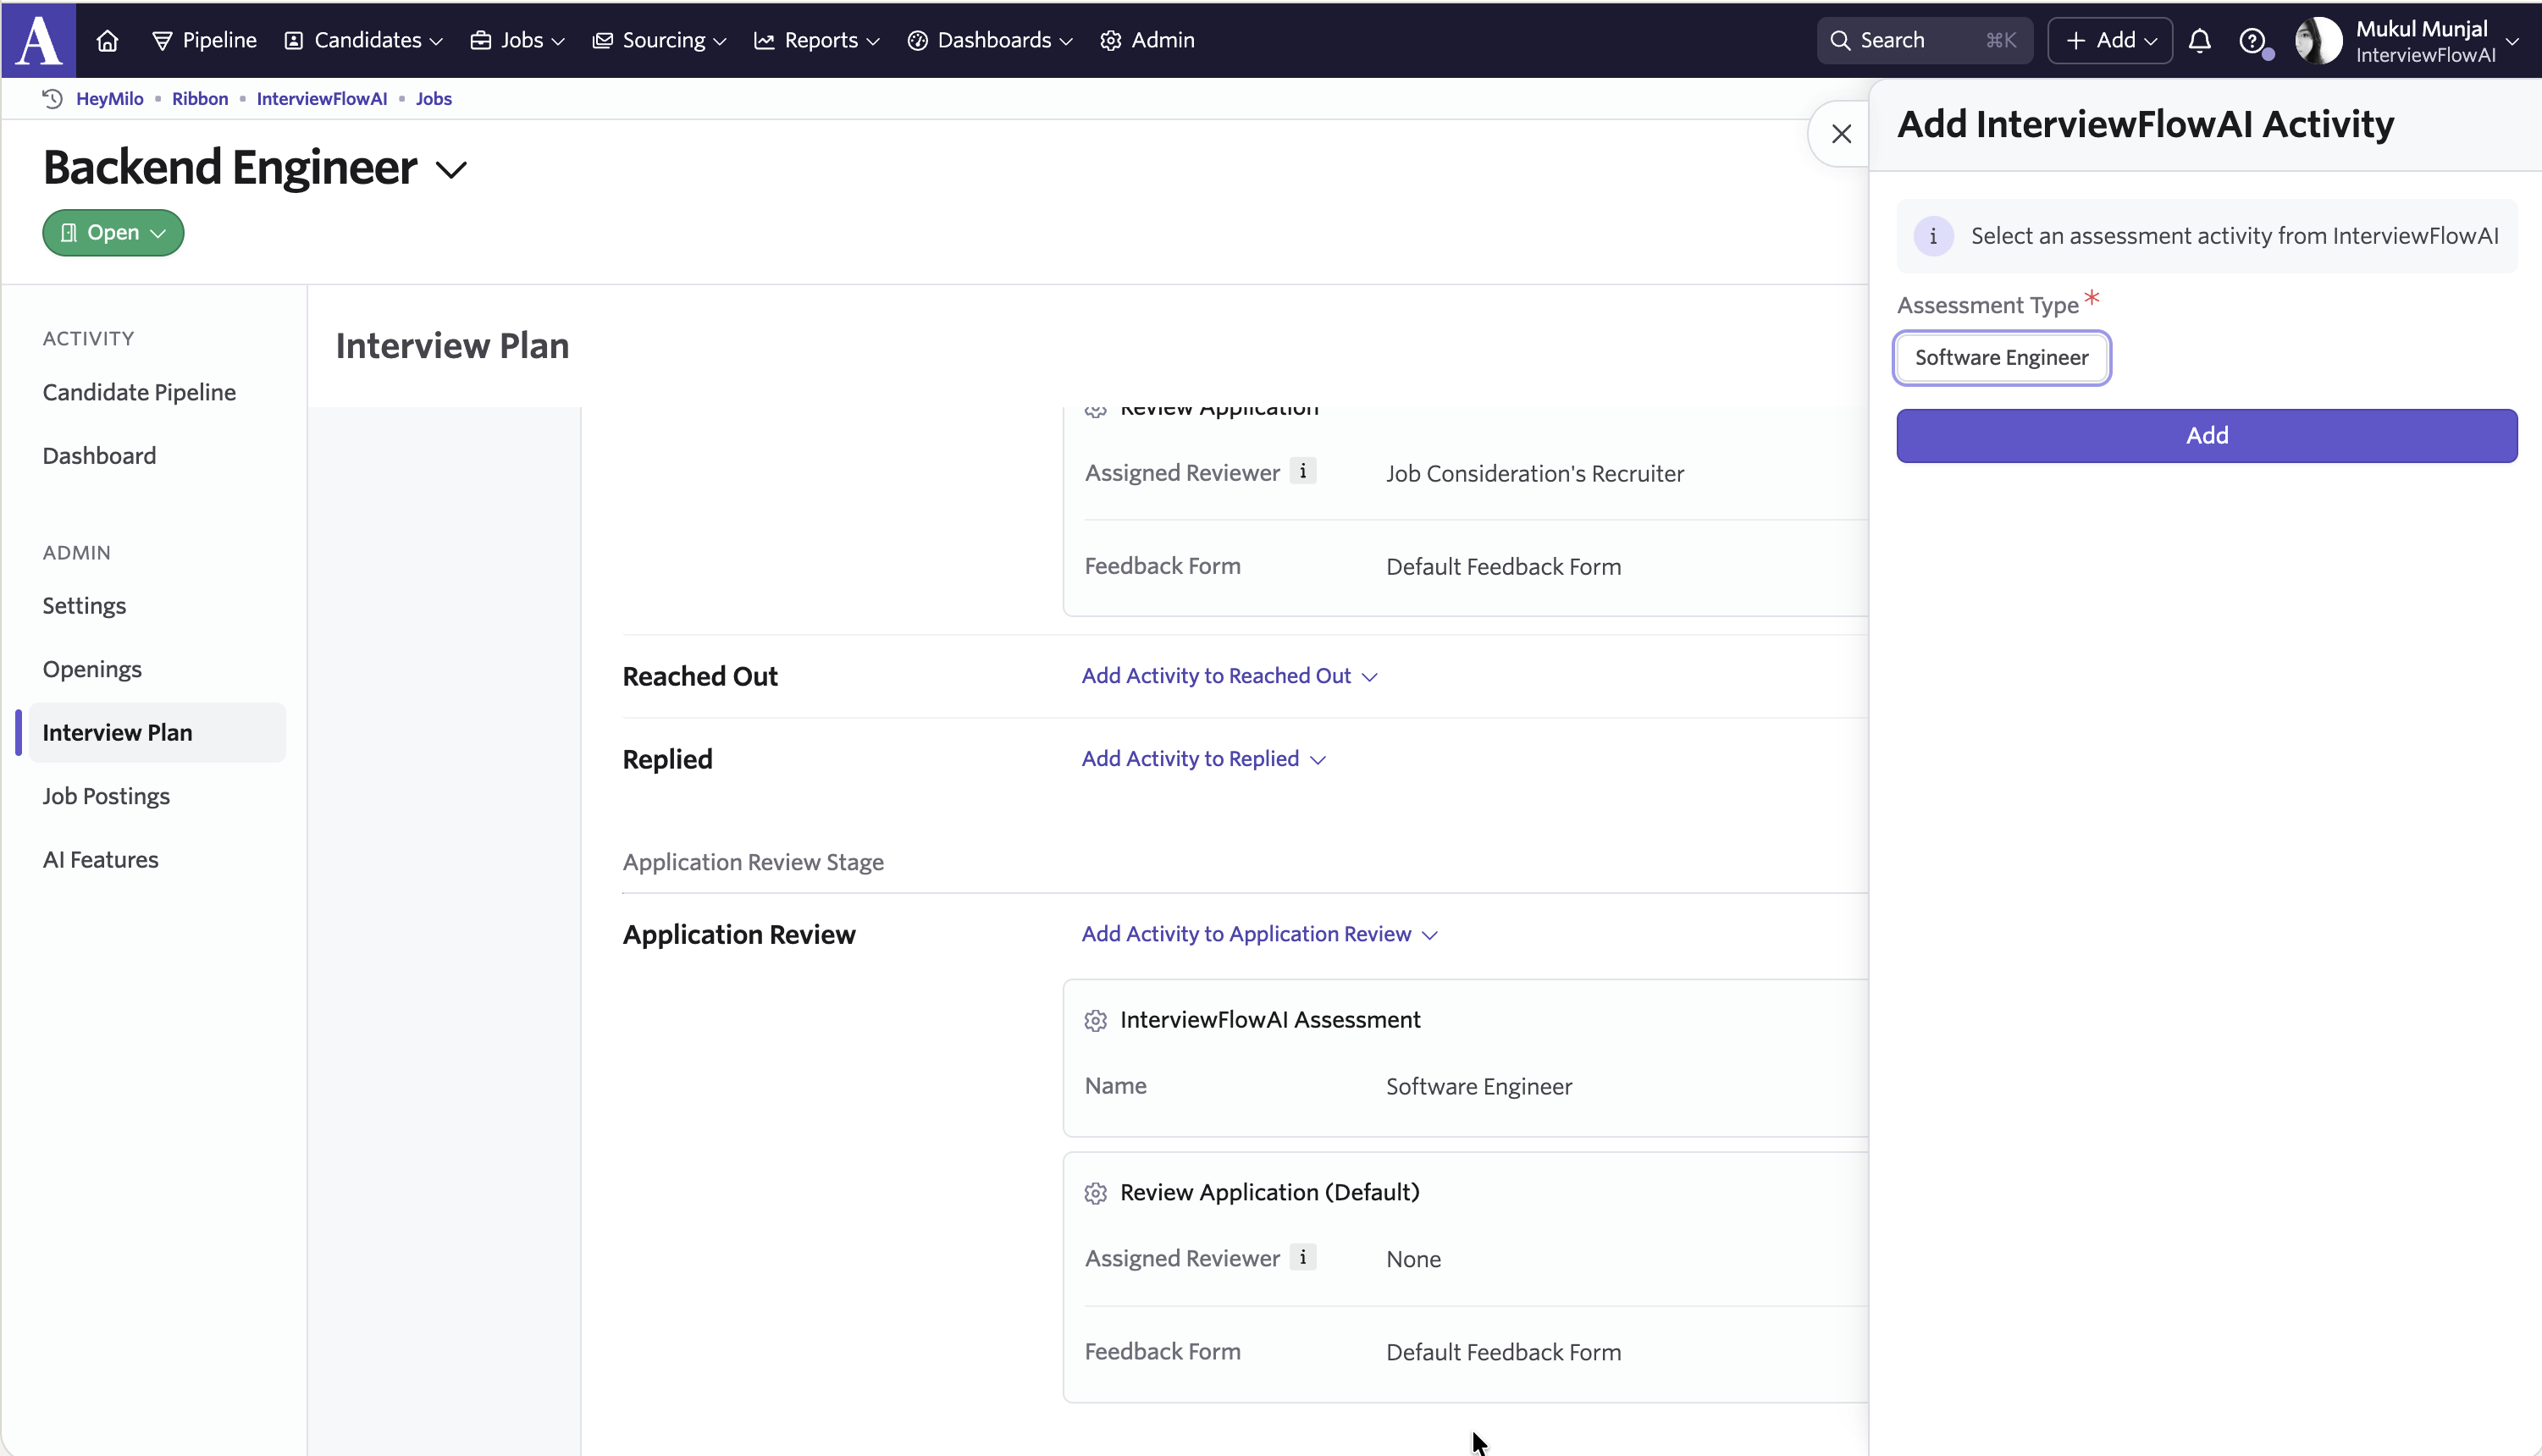
Task: Open the help question mark icon
Action: [2252, 41]
